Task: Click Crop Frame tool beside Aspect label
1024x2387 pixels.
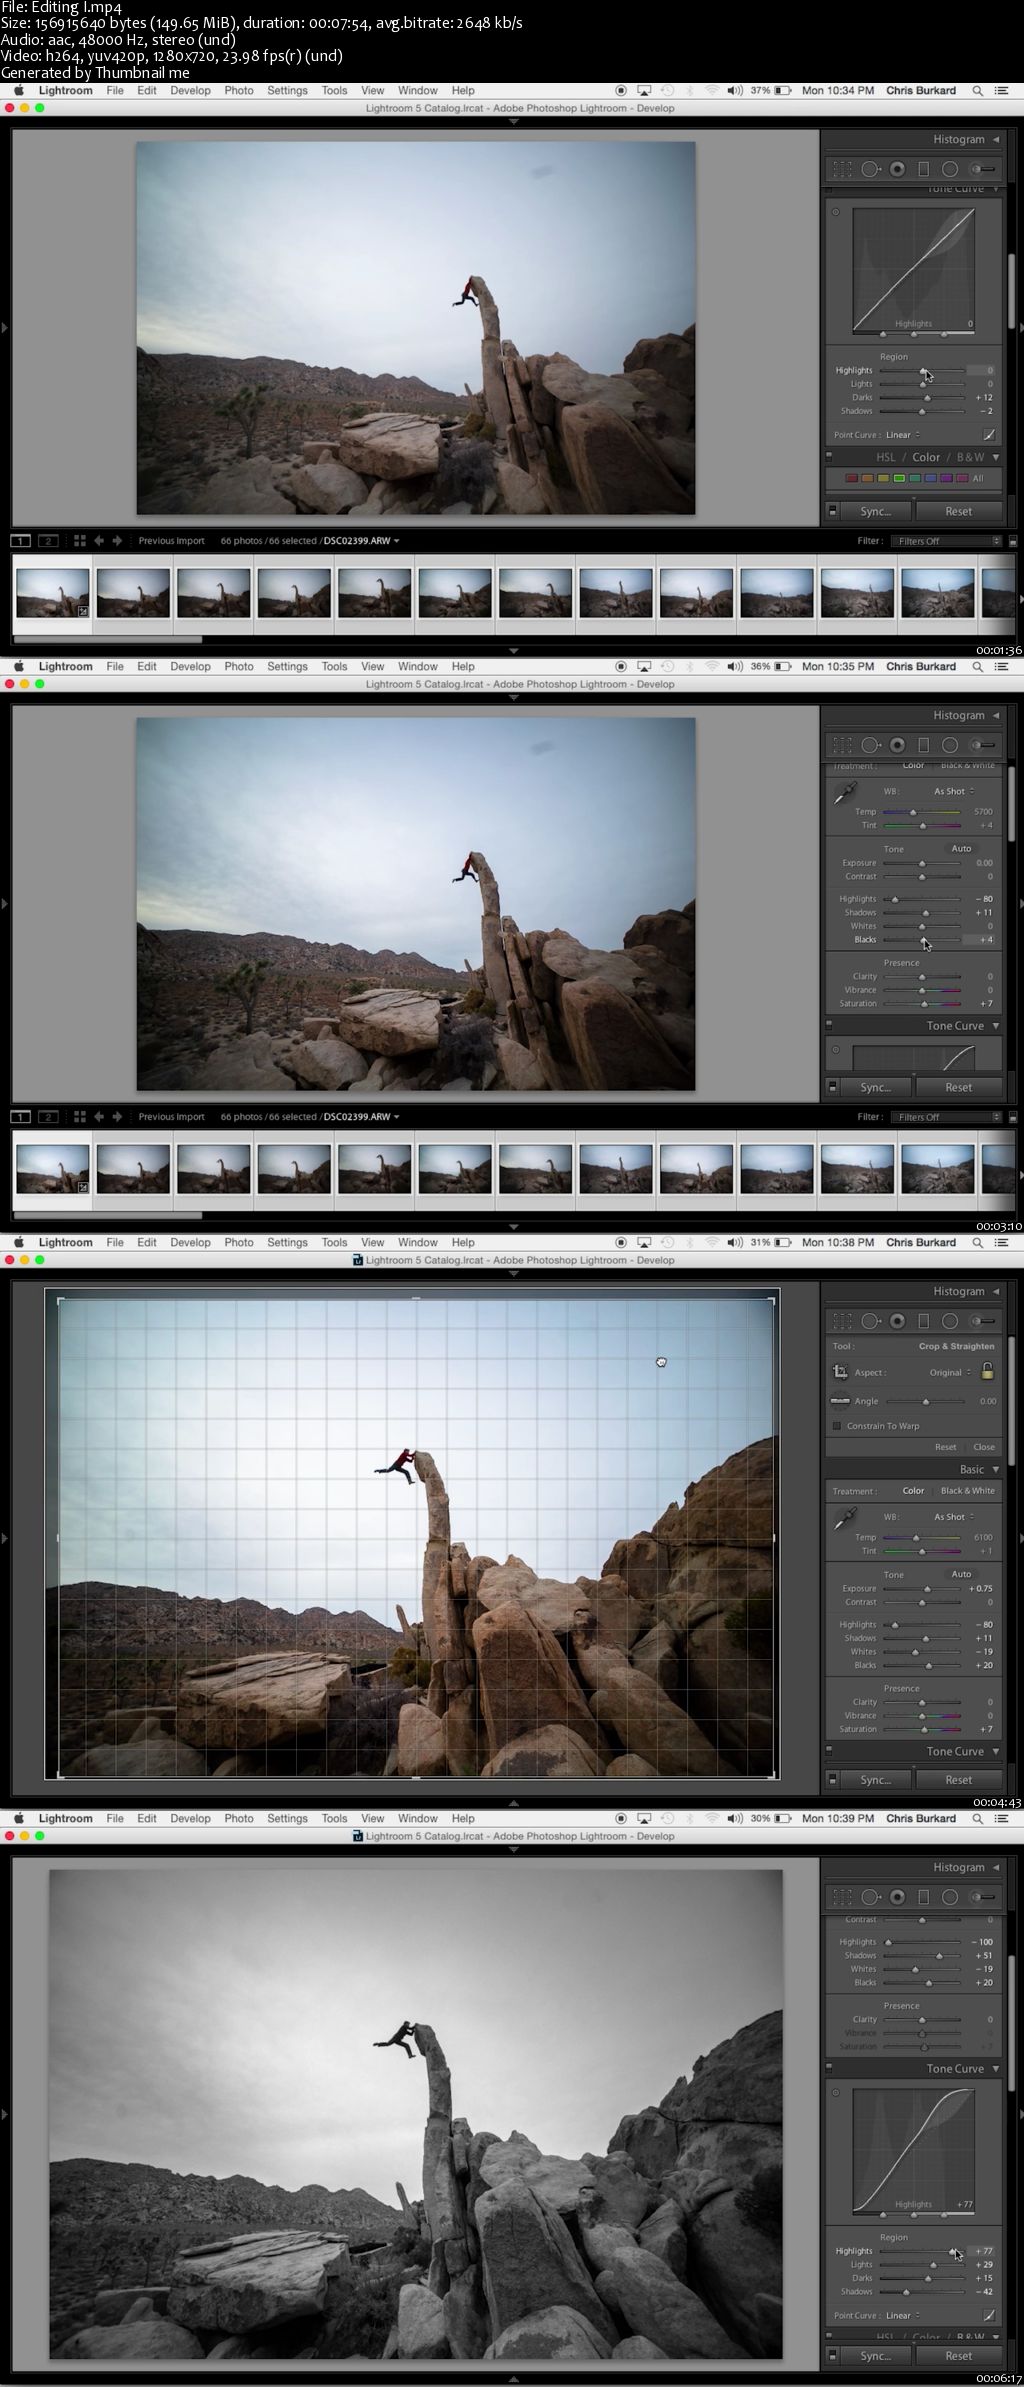Action: (x=841, y=1372)
